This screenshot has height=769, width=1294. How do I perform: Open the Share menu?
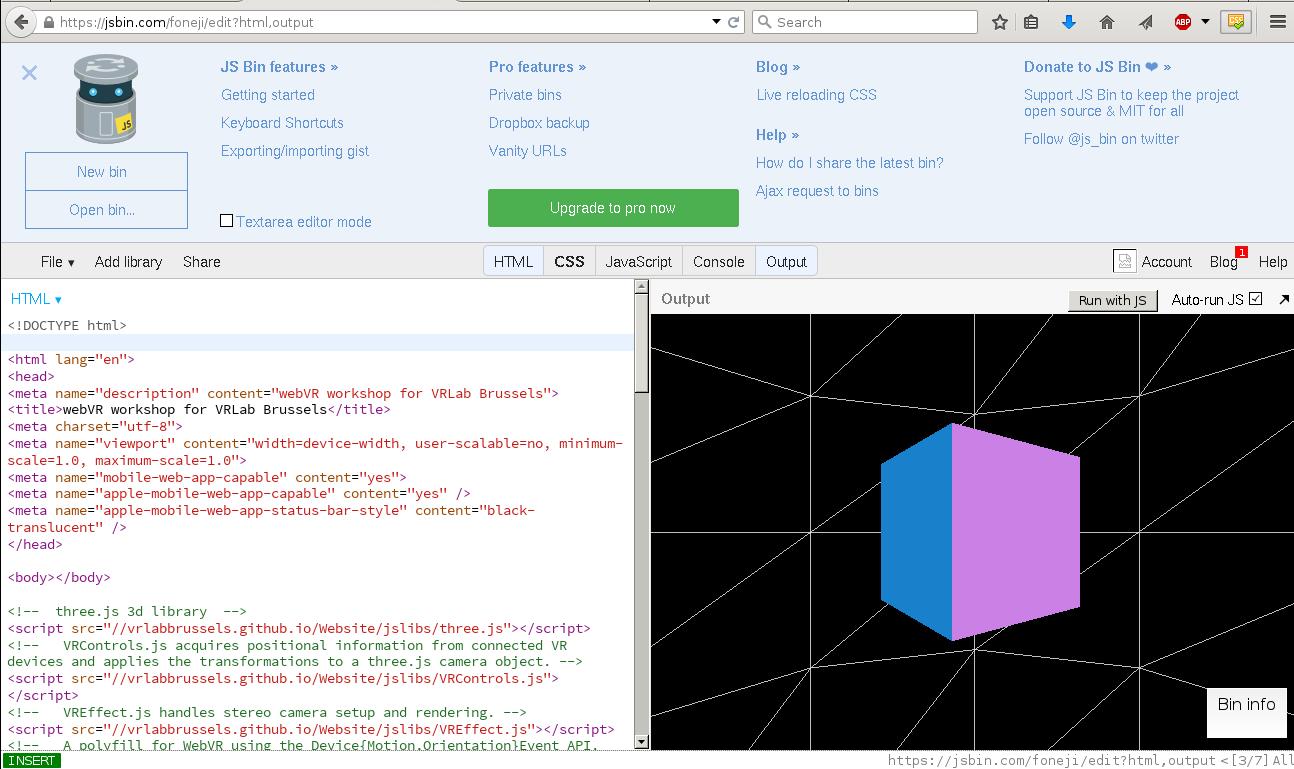[201, 262]
